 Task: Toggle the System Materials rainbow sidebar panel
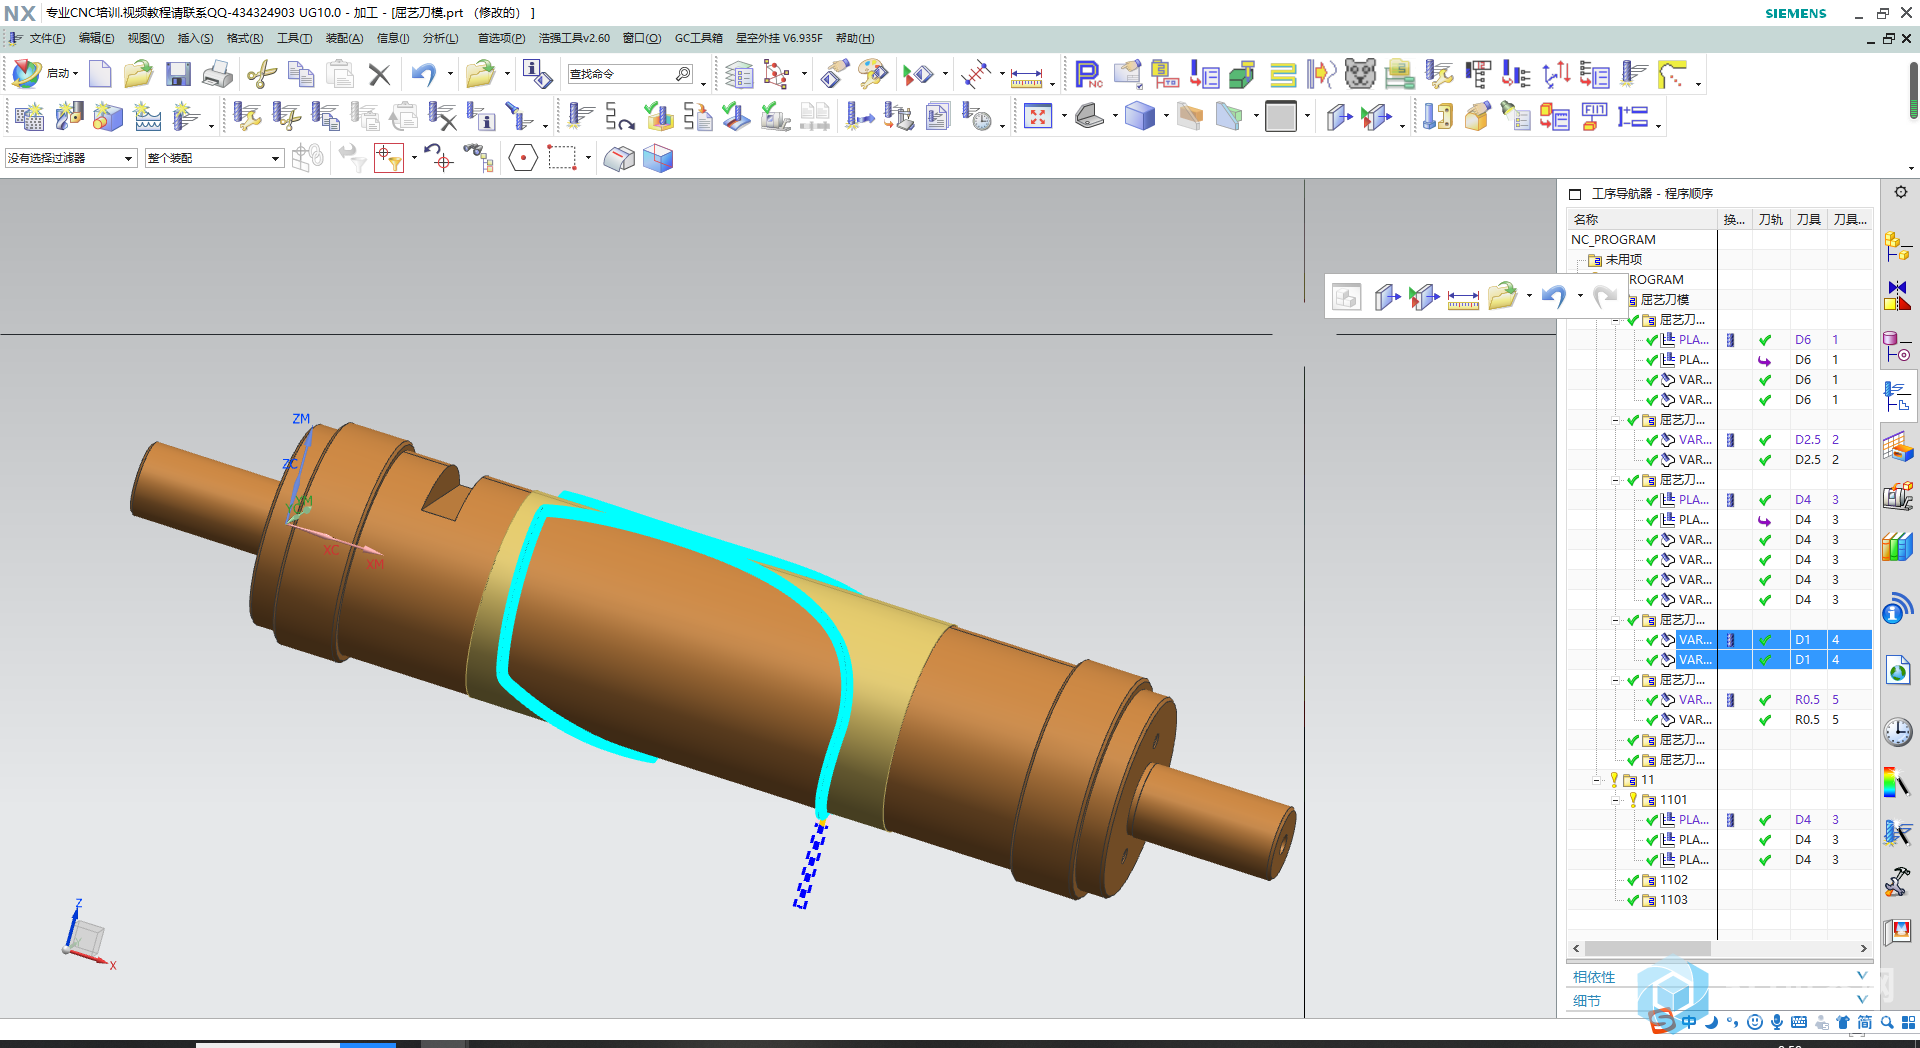coord(1897,782)
